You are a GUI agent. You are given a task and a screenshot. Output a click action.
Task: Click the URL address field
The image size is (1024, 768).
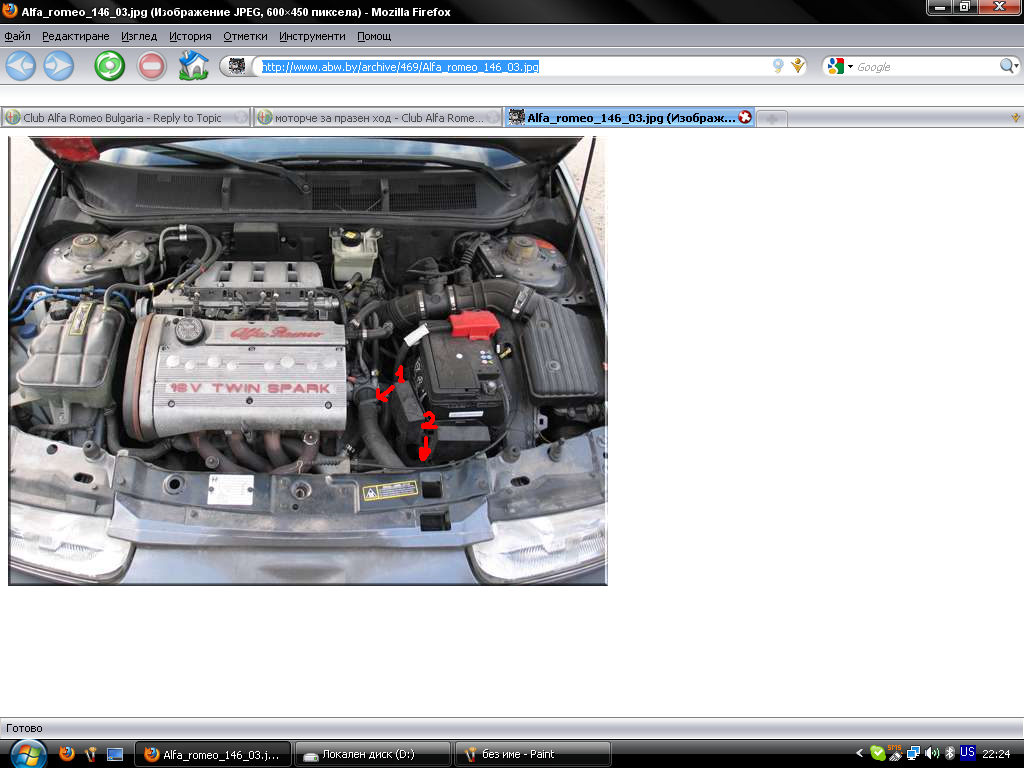(x=510, y=67)
